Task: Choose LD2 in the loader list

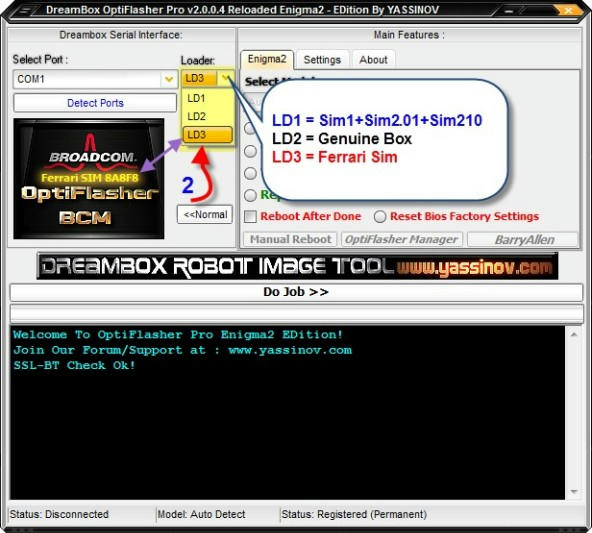Action: click(207, 116)
